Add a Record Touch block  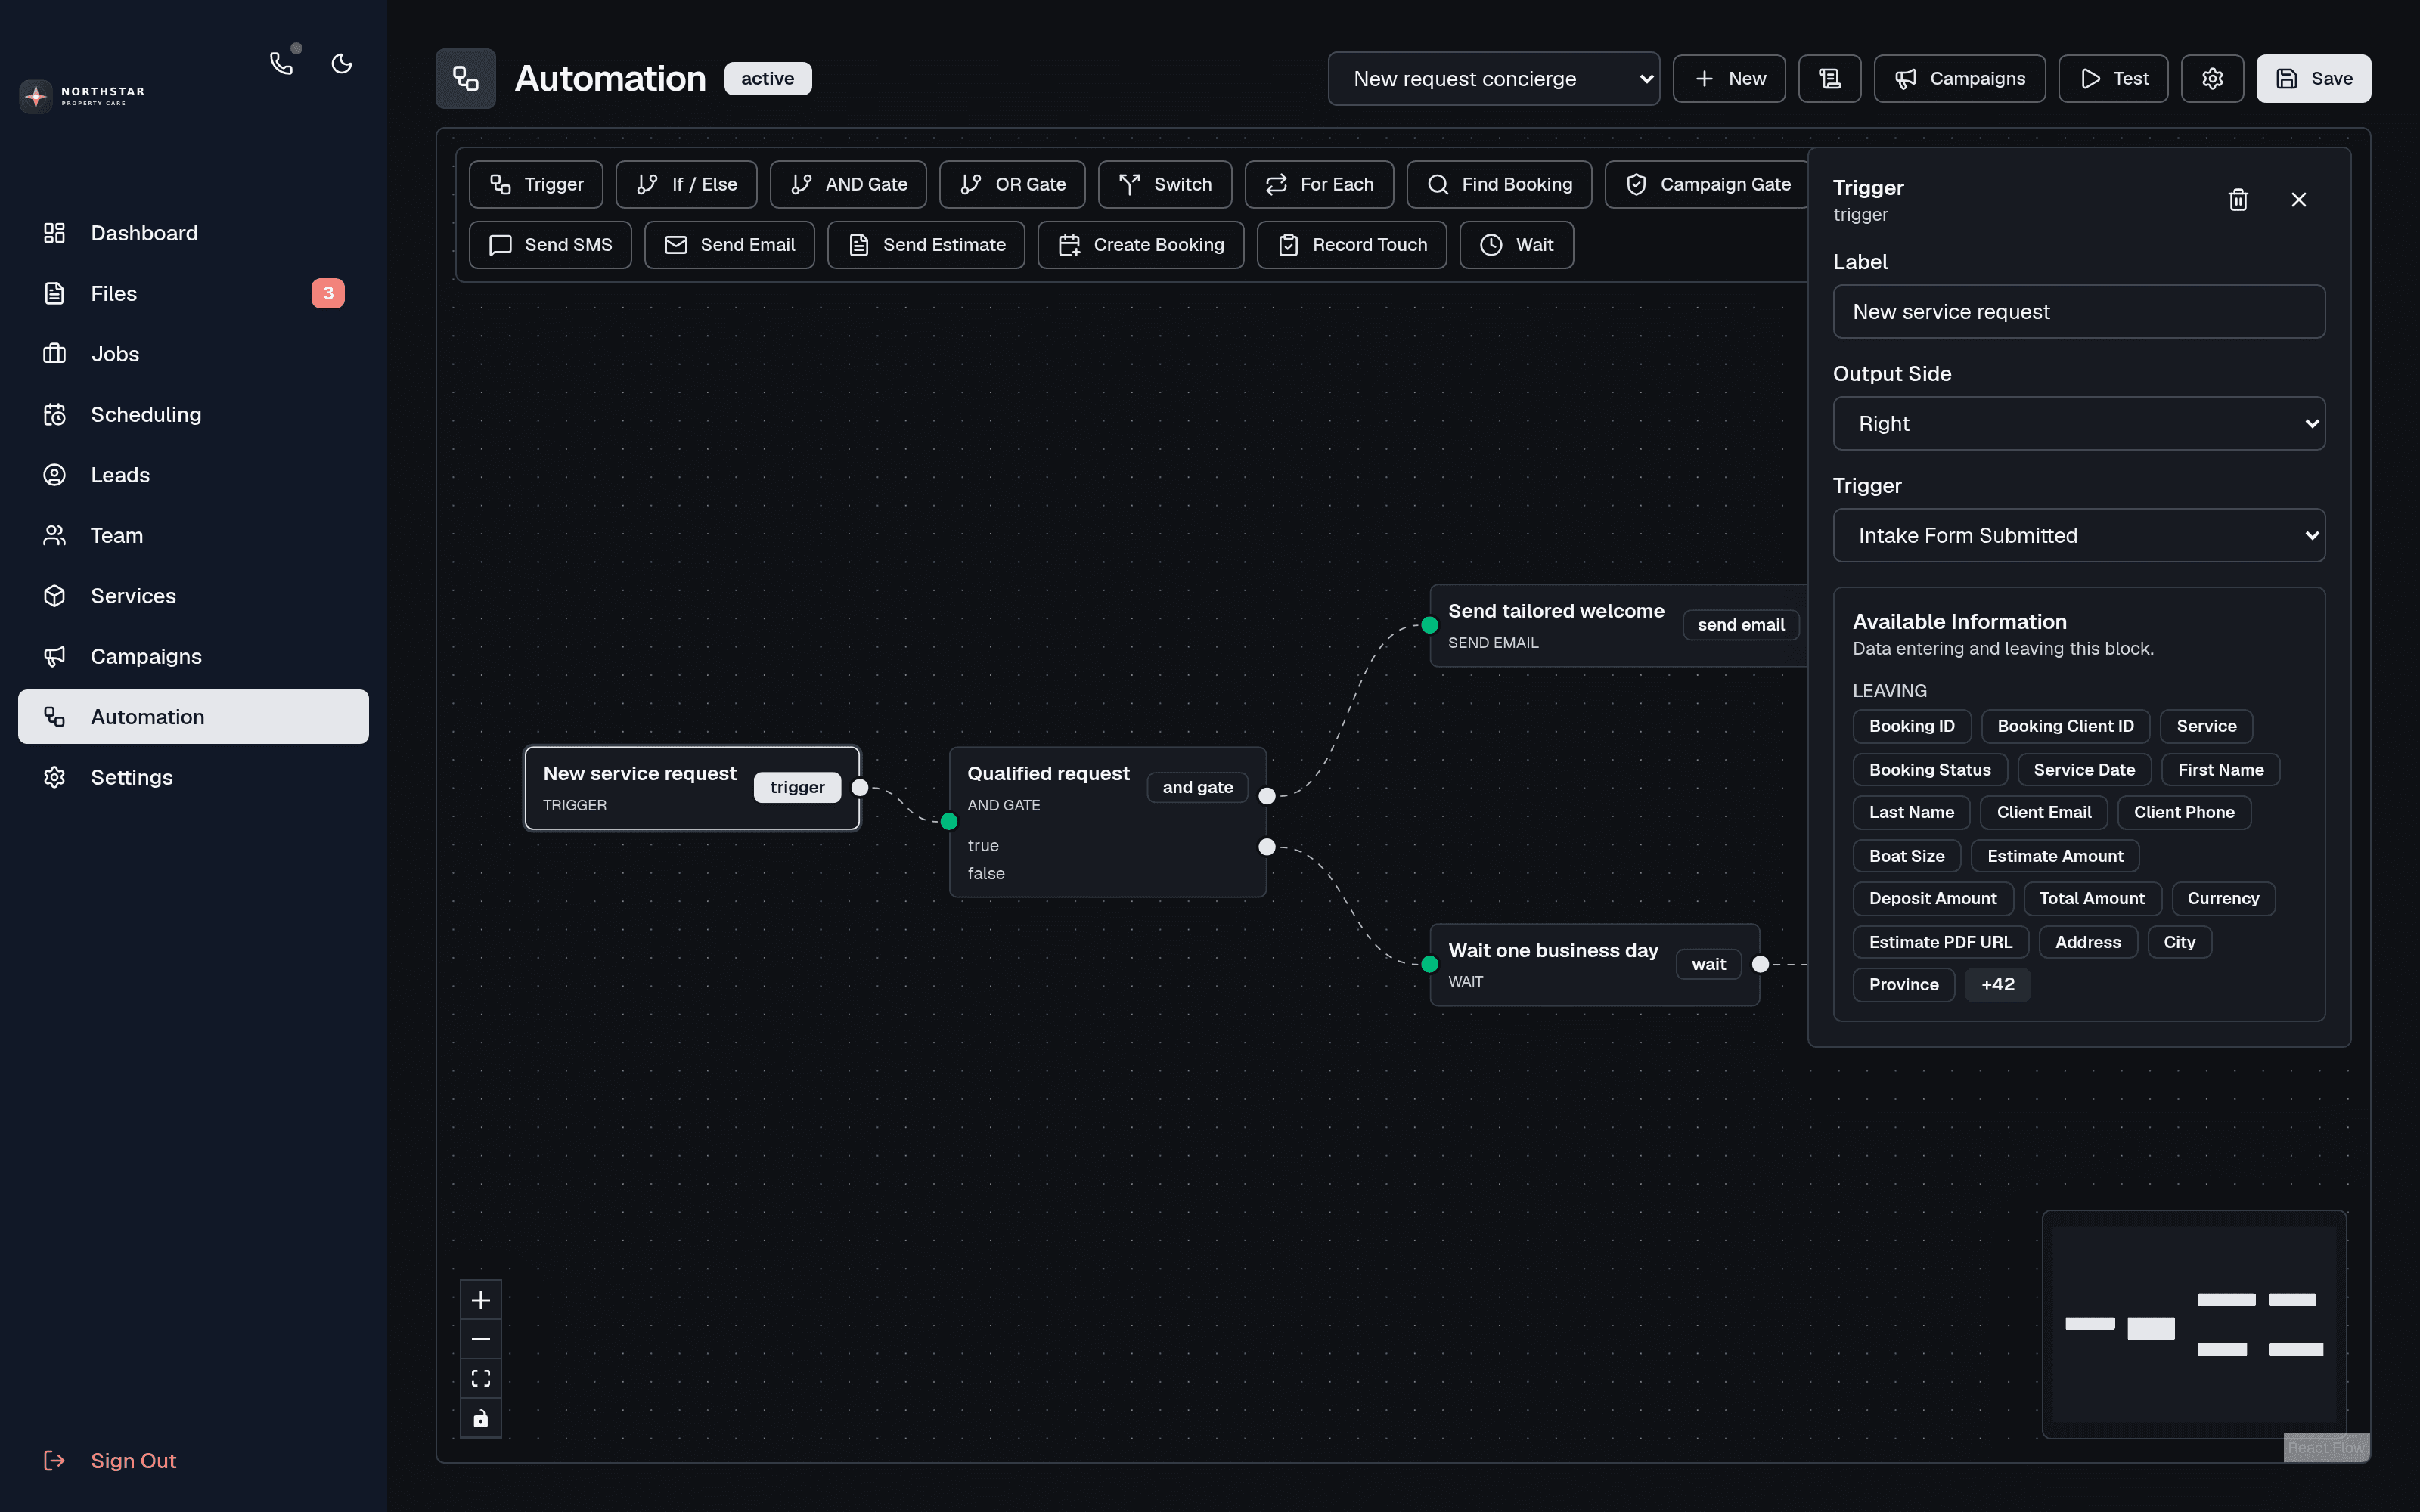[x=1351, y=245]
